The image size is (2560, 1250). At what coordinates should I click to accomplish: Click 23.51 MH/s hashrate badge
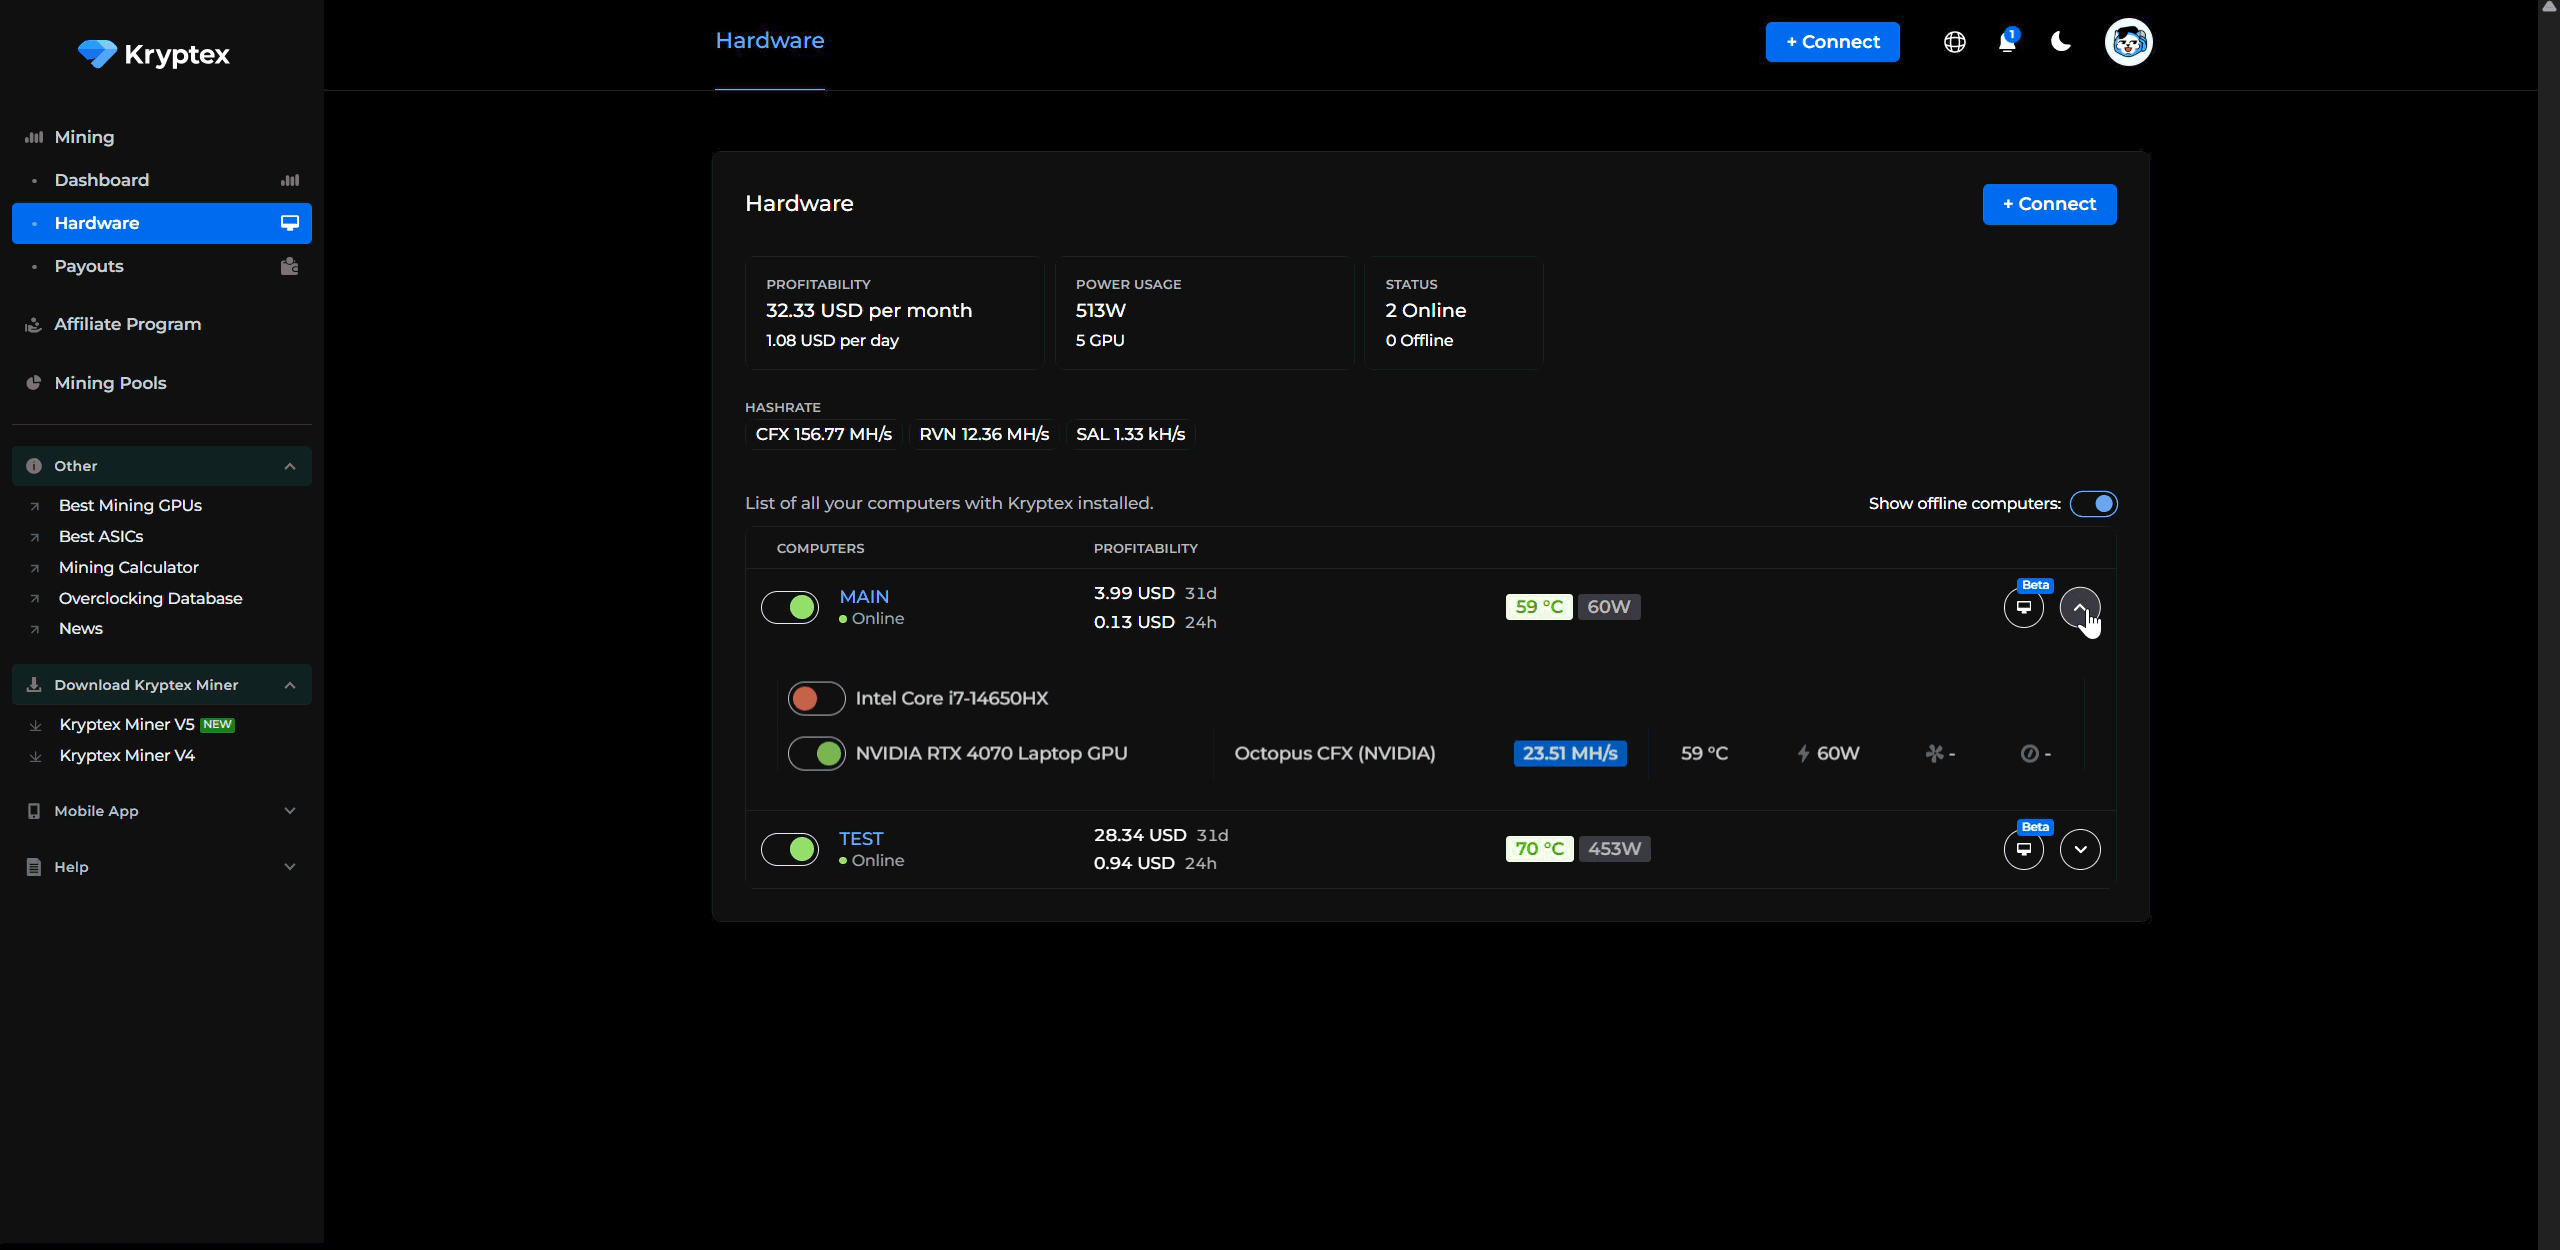(1570, 753)
